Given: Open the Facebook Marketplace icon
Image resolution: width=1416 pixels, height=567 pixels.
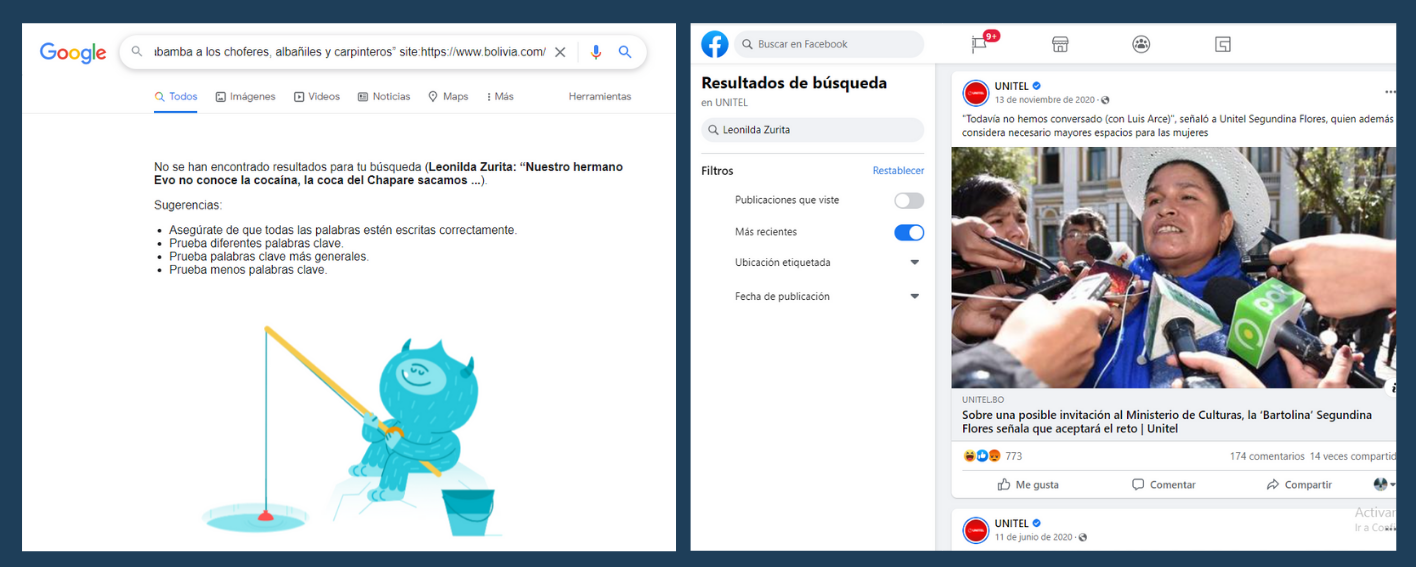Looking at the screenshot, I should point(1060,44).
